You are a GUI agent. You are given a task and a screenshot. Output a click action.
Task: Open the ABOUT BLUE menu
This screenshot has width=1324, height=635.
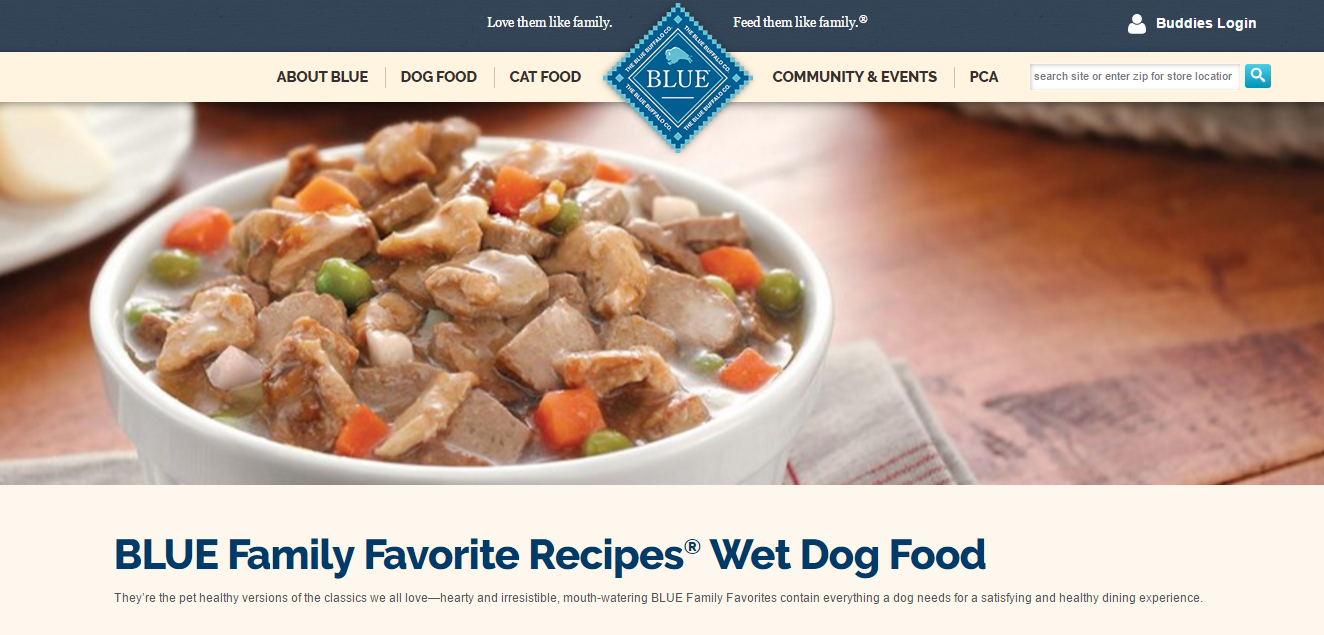pyautogui.click(x=322, y=77)
